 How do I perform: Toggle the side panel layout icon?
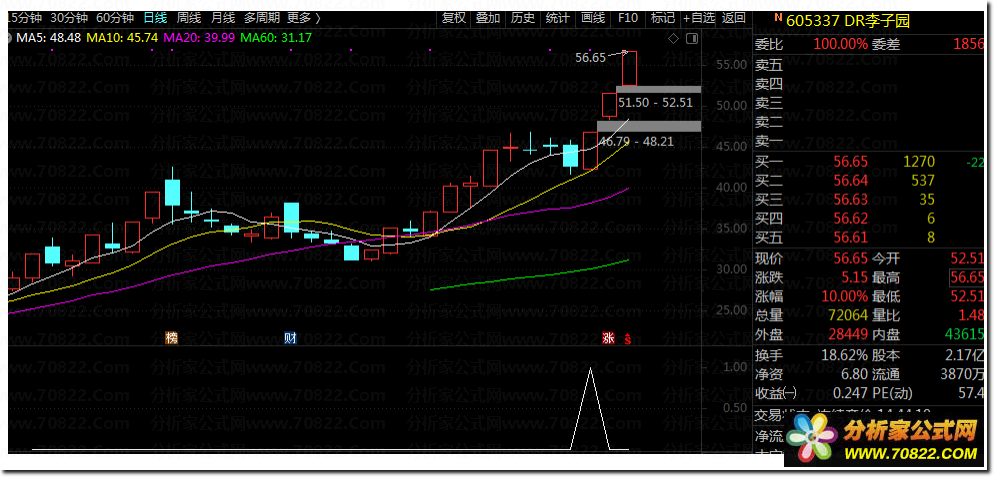[x=692, y=39]
